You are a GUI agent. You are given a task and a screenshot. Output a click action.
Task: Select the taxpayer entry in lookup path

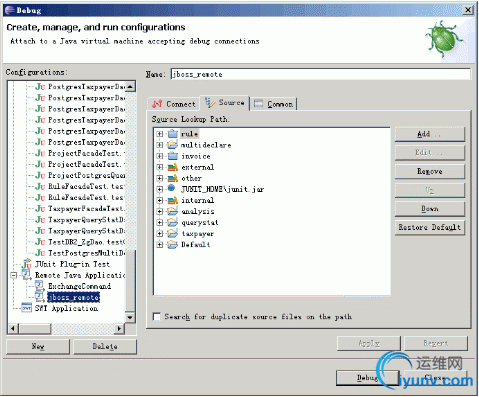pyautogui.click(x=198, y=233)
